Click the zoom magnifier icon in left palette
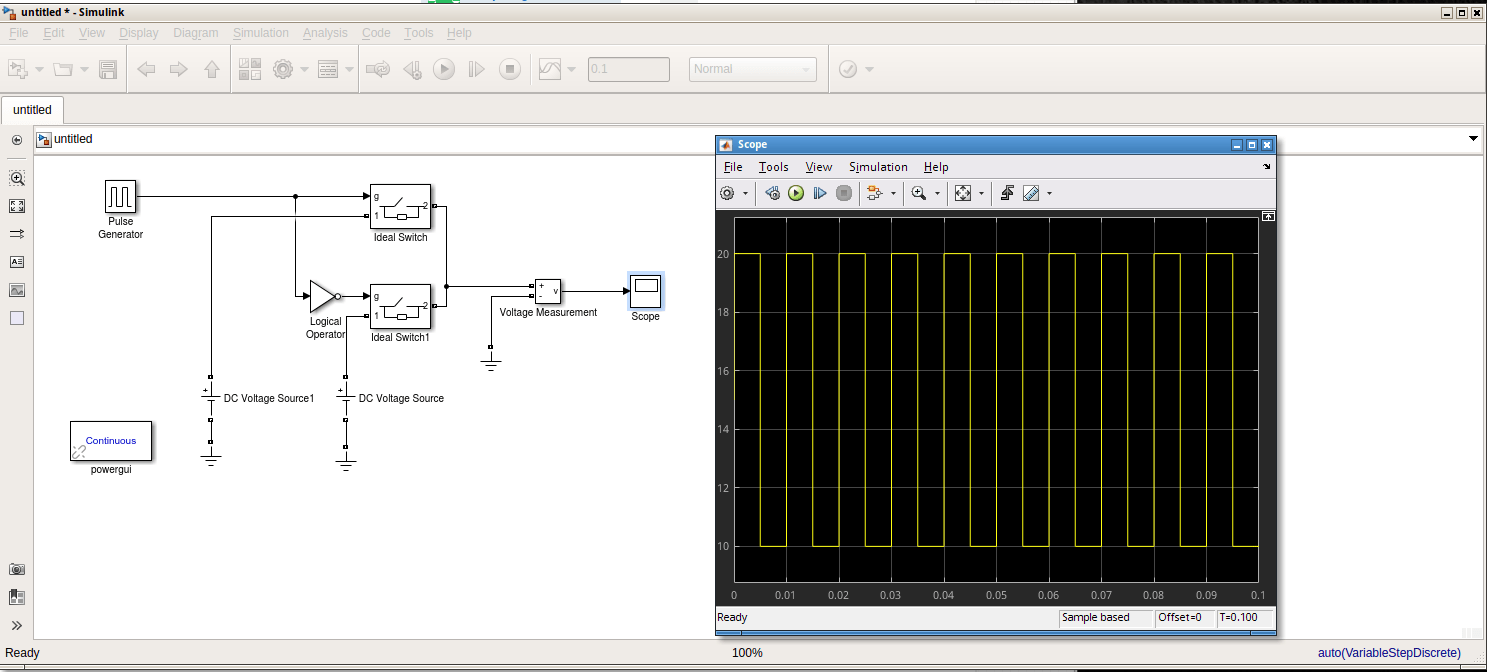1487x672 pixels. pos(16,178)
